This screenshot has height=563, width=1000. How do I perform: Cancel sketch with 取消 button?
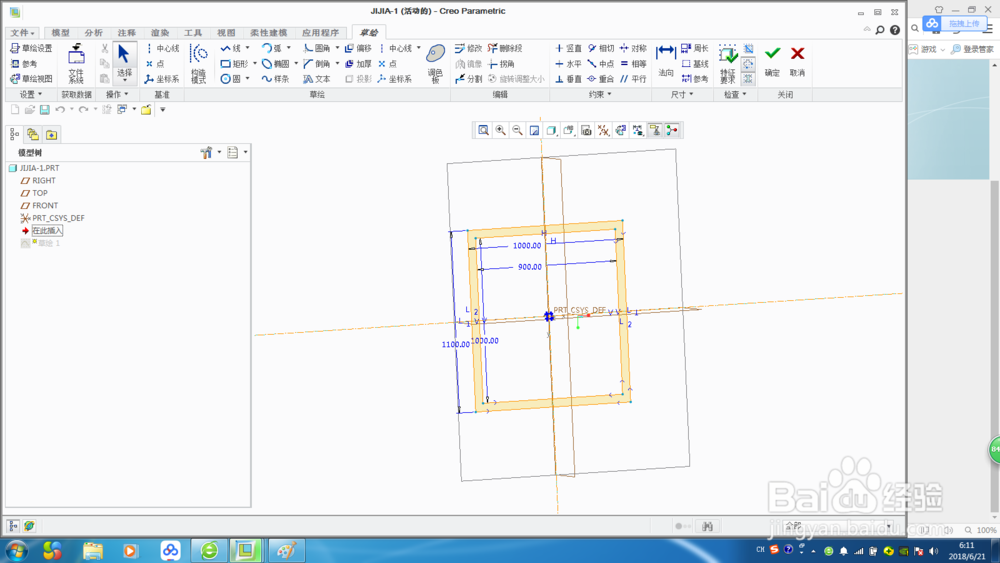coord(797,61)
